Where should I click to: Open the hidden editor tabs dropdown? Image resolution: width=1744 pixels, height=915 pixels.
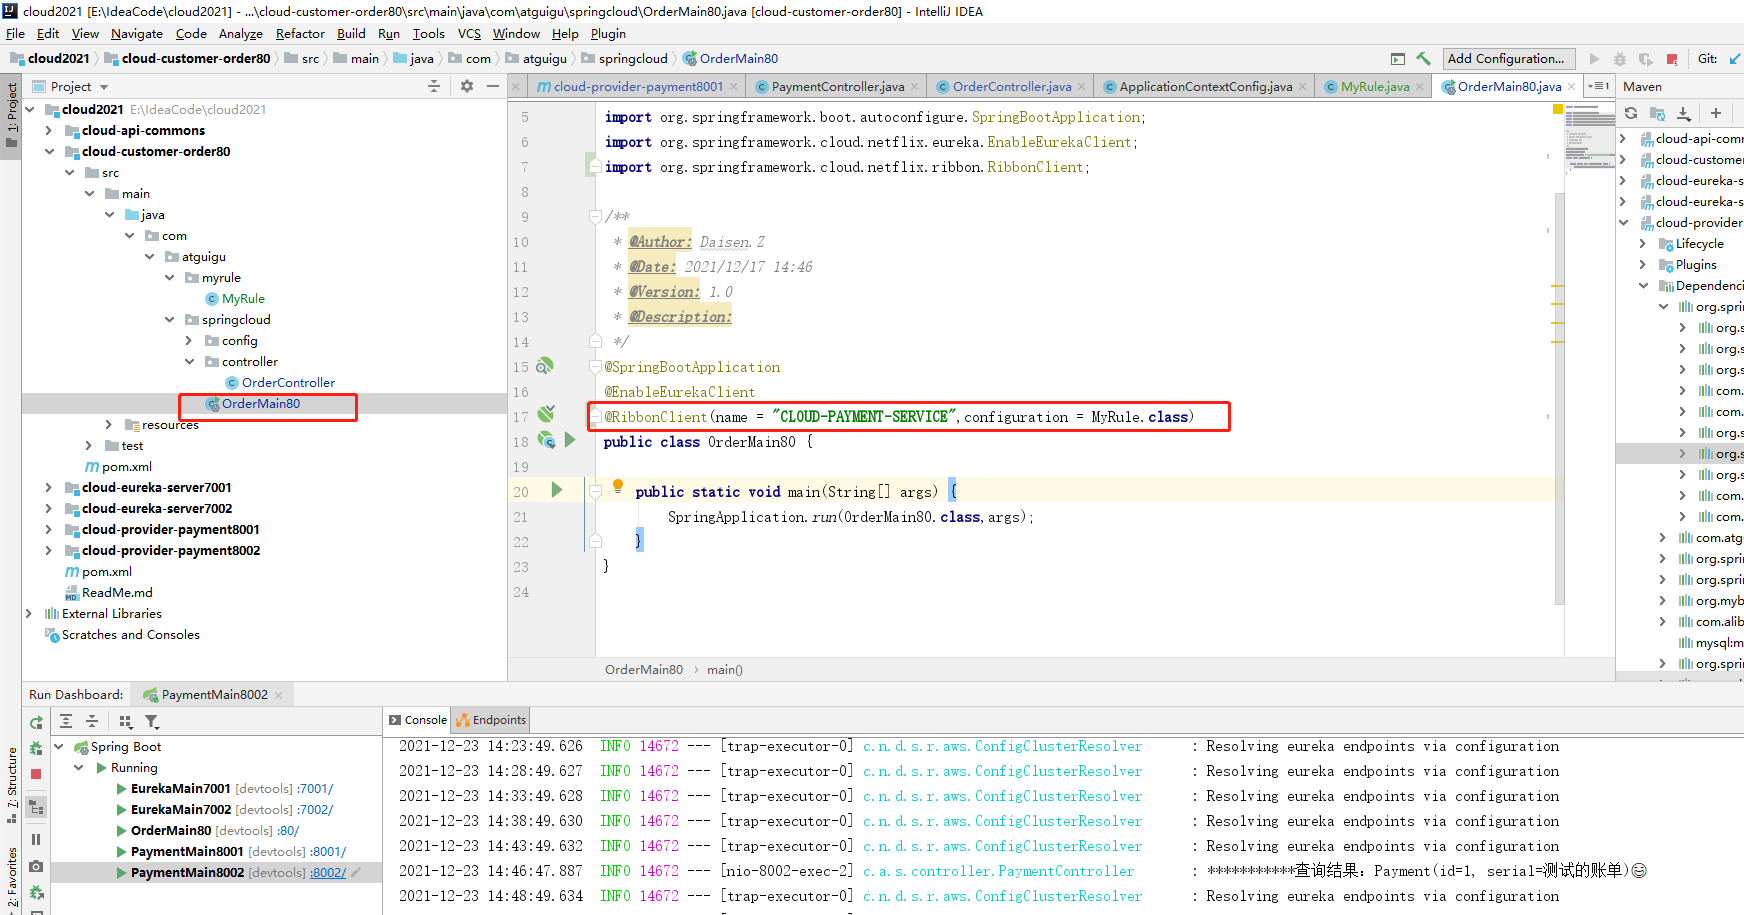(1600, 86)
